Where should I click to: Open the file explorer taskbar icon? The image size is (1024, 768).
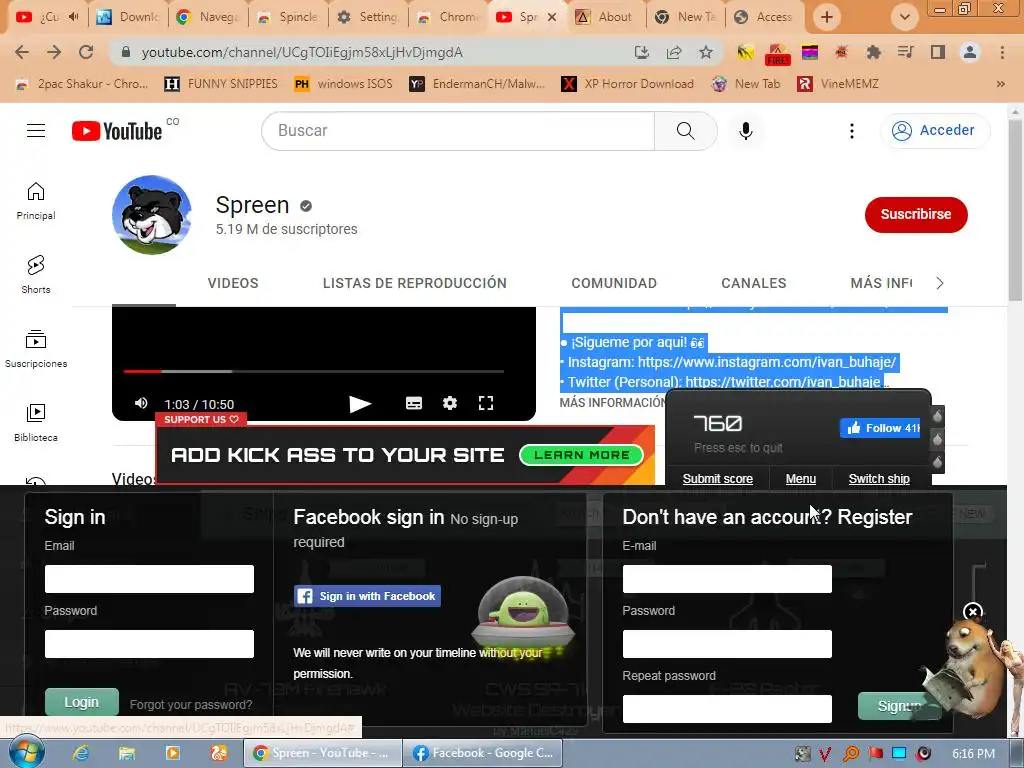[x=127, y=753]
